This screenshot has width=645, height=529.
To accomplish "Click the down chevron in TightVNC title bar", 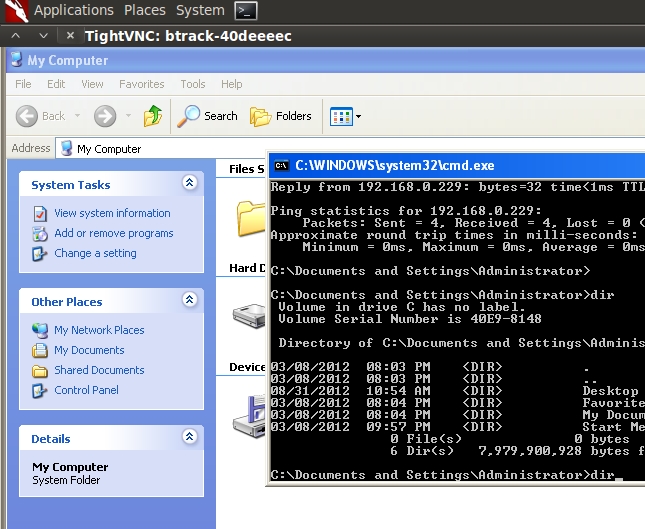I will tap(43, 36).
